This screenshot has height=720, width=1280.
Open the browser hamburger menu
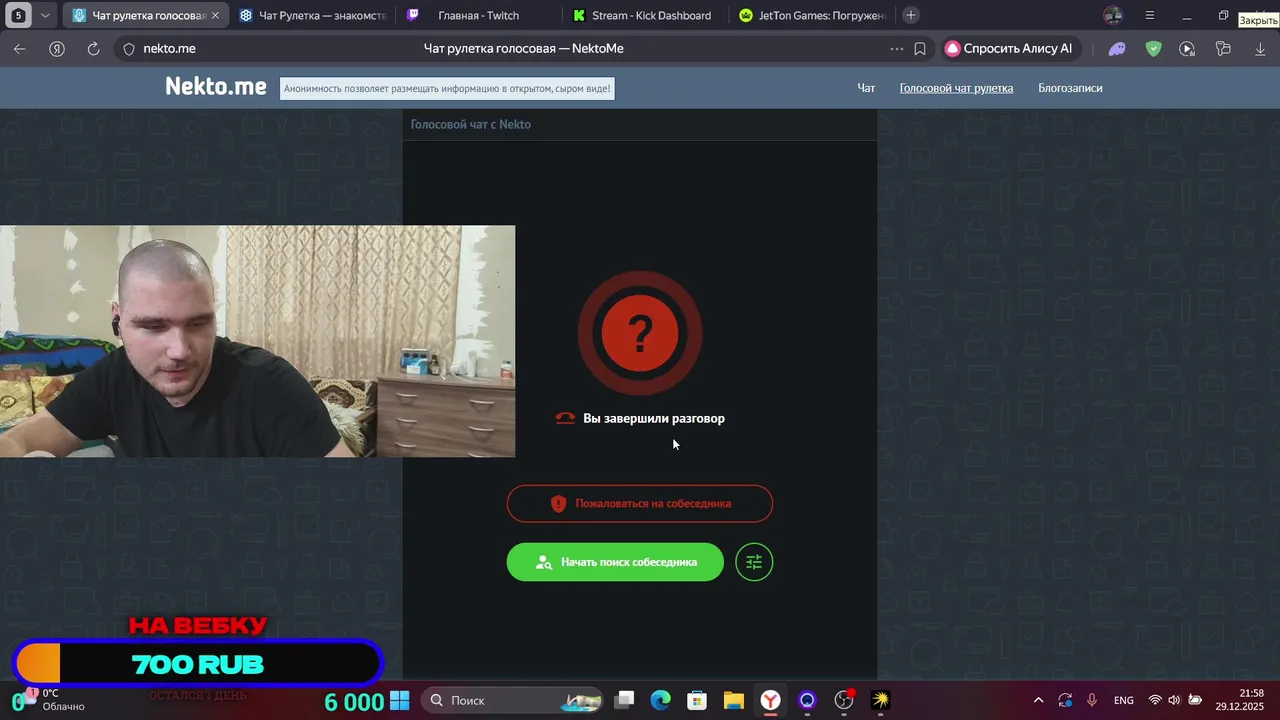click(1150, 15)
